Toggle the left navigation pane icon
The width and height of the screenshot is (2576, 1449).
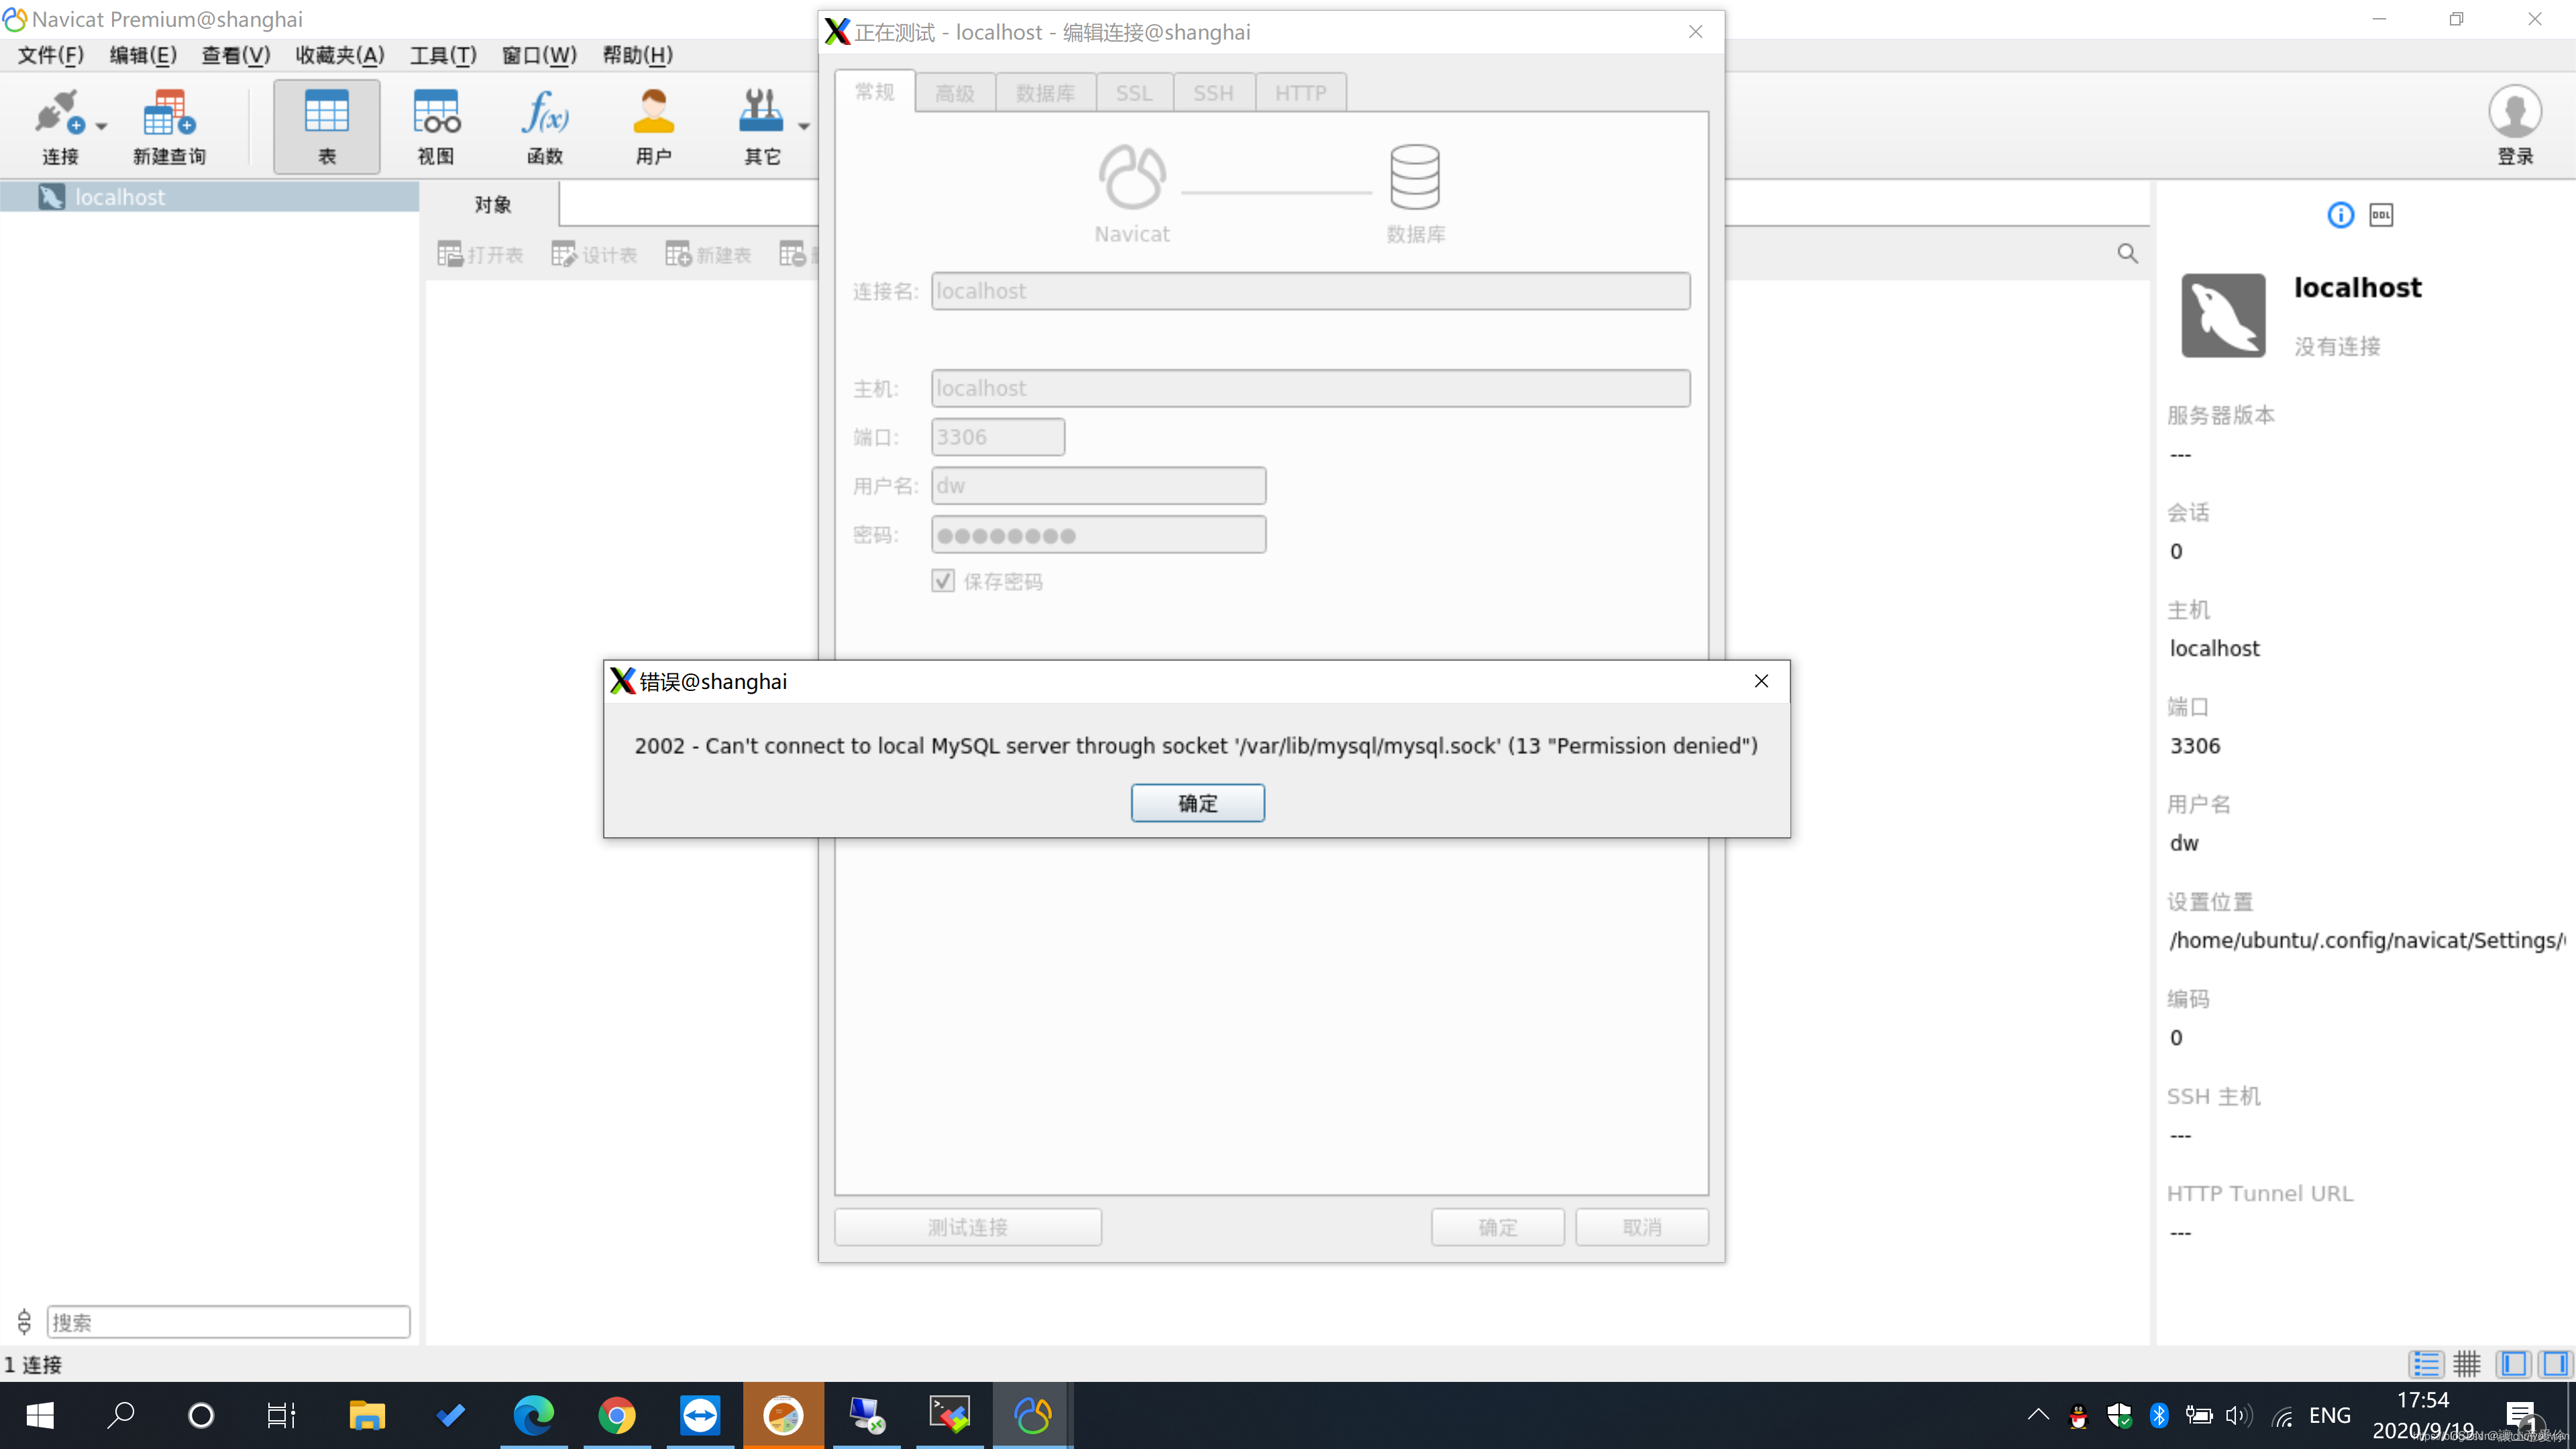(2513, 1364)
